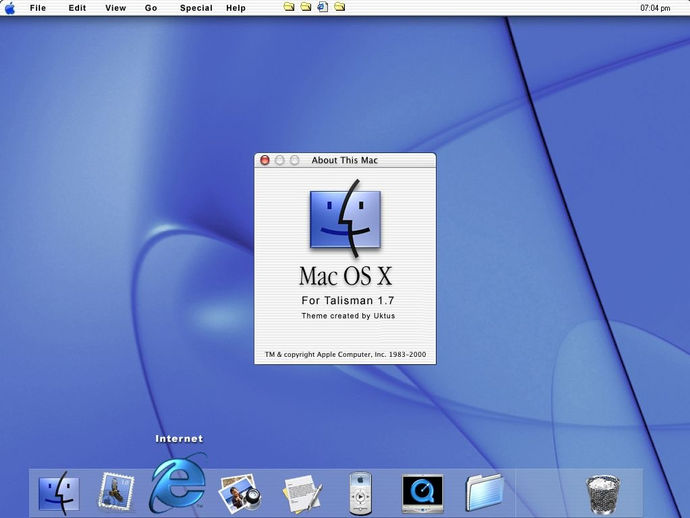Image resolution: width=690 pixels, height=518 pixels.
Task: Open the File menu
Action: coord(38,8)
